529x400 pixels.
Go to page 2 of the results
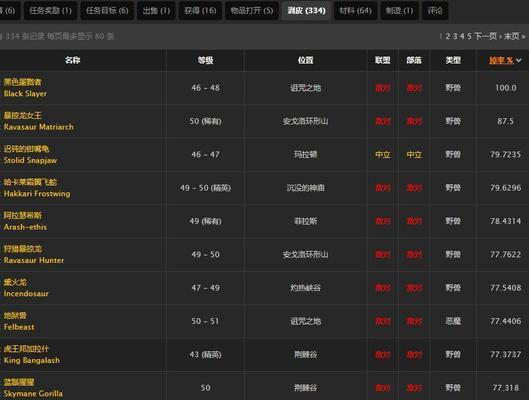[x=447, y=36]
